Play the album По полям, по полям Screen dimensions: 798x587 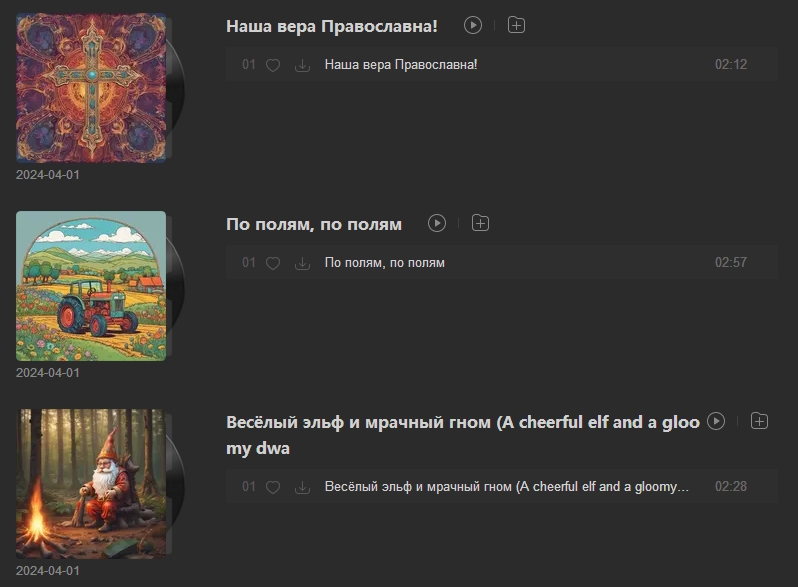437,223
